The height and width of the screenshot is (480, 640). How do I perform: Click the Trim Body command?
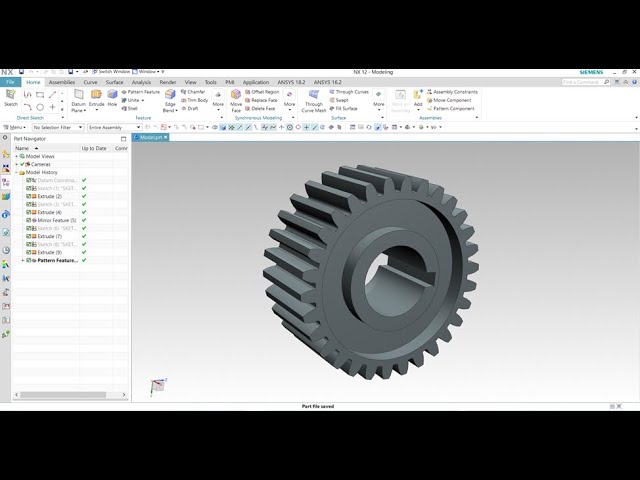coord(194,100)
